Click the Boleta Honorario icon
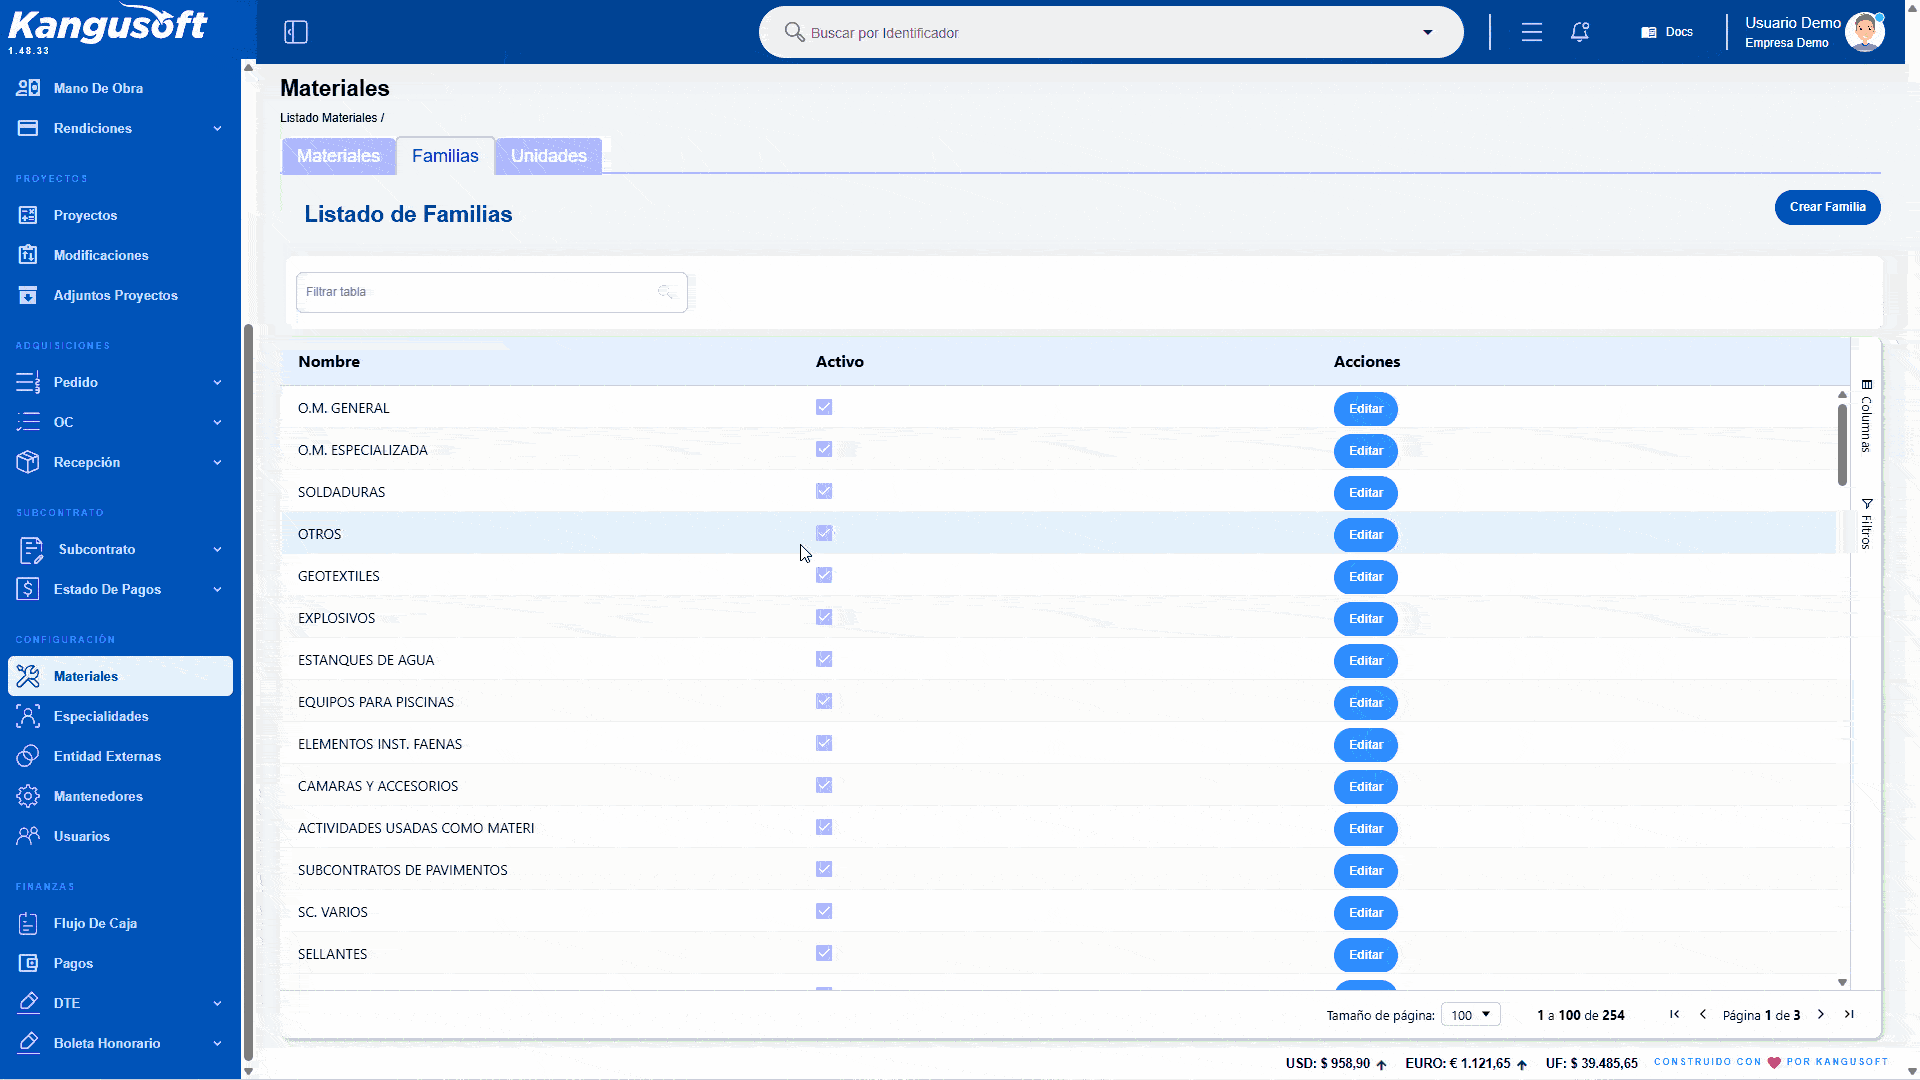Viewport: 1920px width, 1080px height. click(x=28, y=1042)
